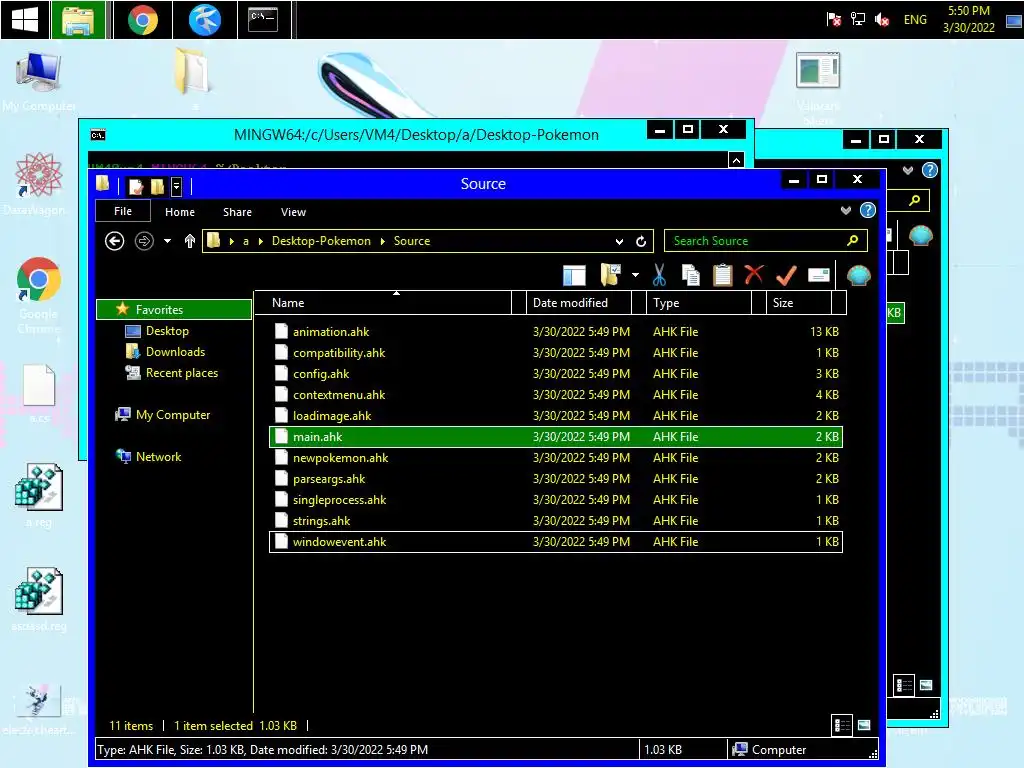
Task: Click the New Folder quick access icon
Action: pyautogui.click(x=157, y=187)
